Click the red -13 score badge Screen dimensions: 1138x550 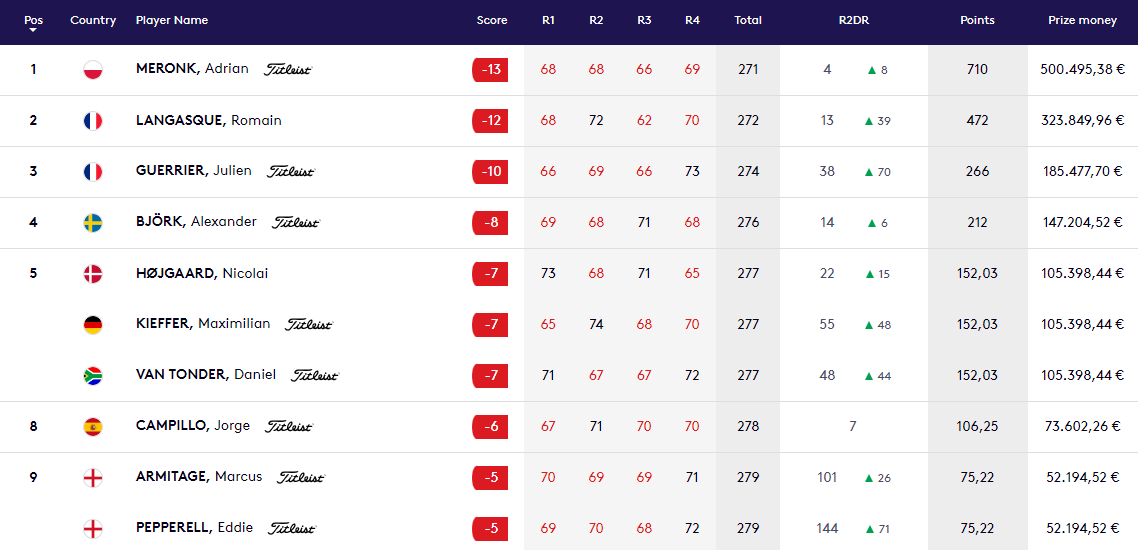[x=490, y=70]
